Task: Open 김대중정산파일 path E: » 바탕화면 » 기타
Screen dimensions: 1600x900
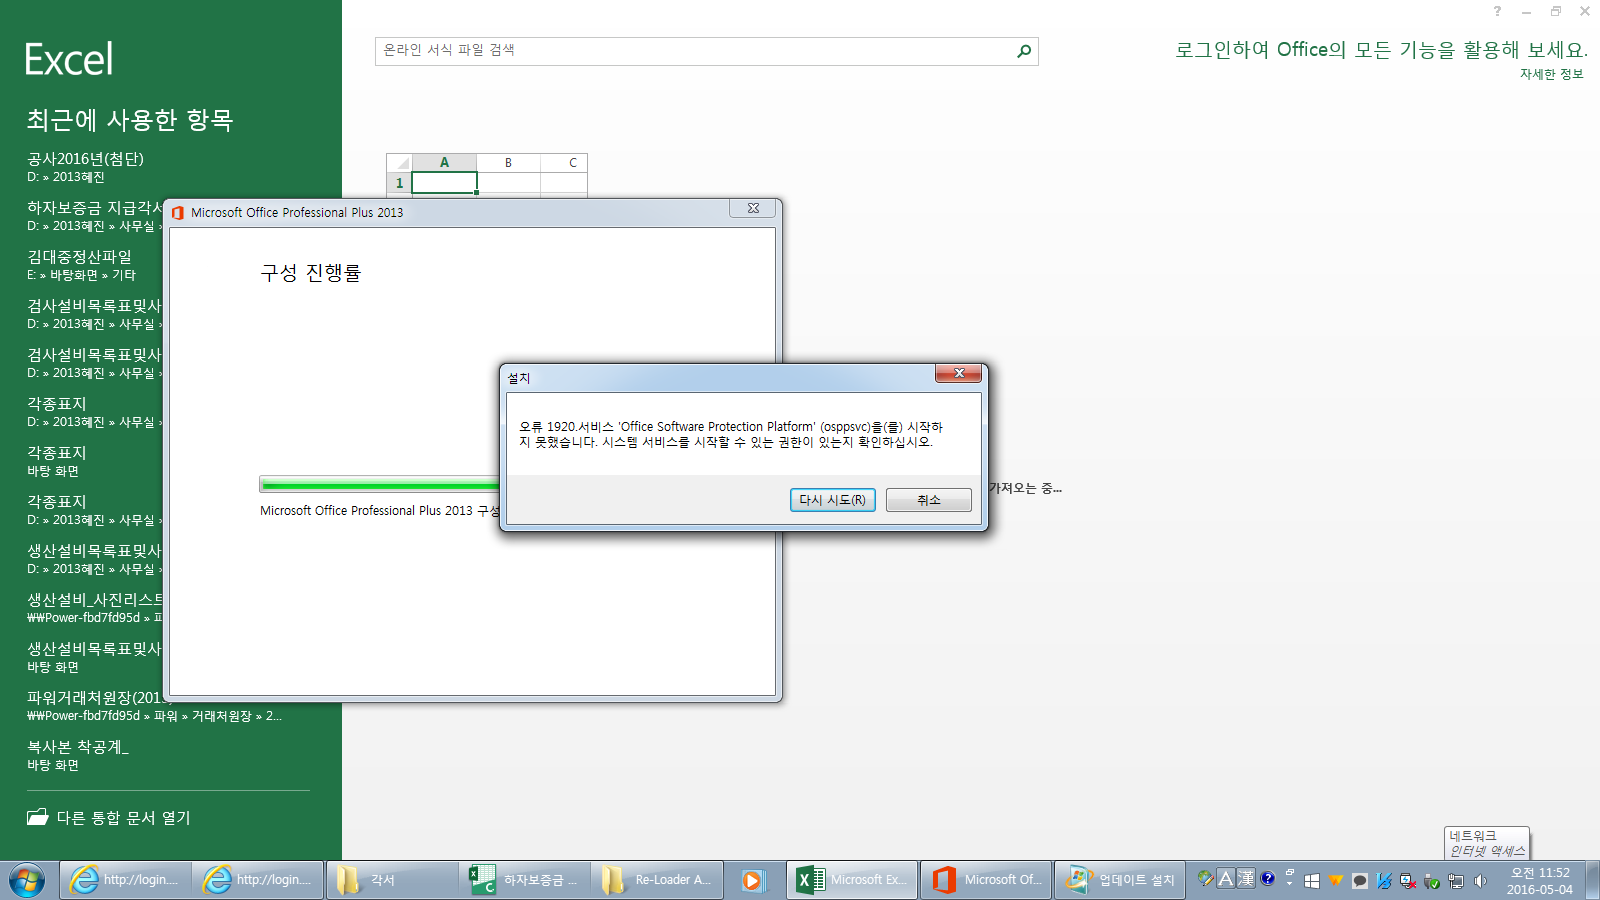Action: (81, 275)
